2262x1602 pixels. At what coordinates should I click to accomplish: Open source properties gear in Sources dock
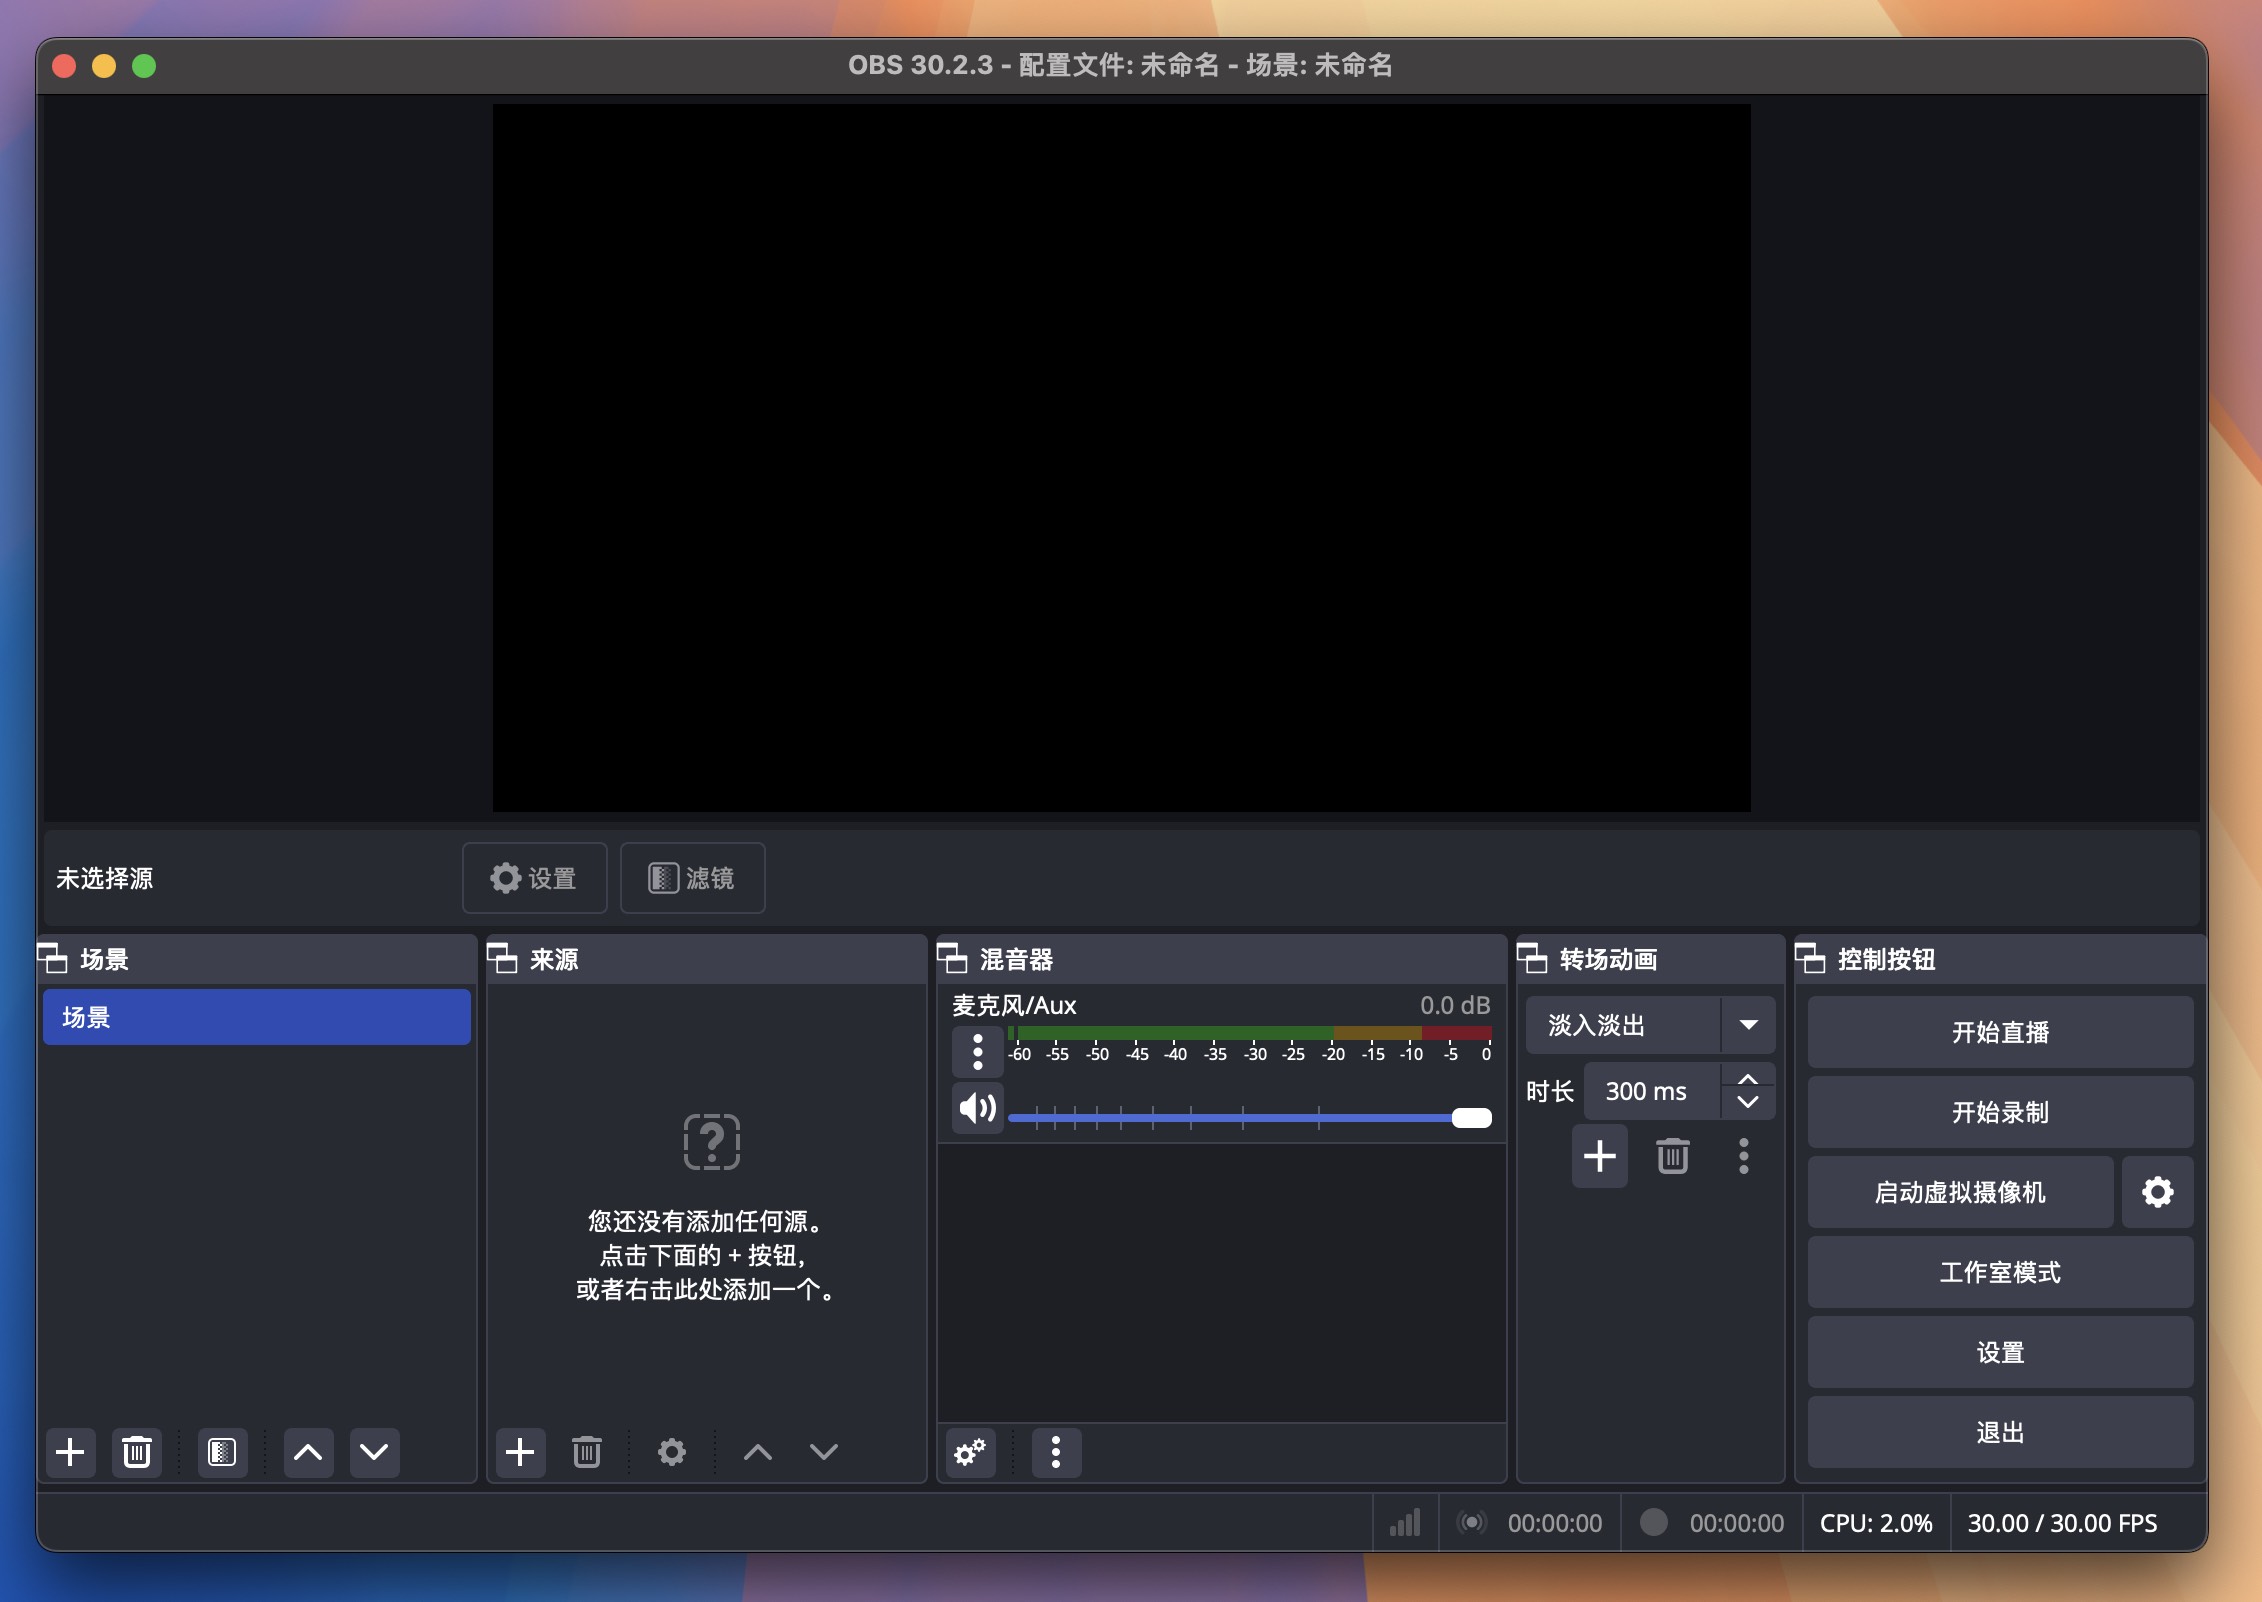click(672, 1452)
